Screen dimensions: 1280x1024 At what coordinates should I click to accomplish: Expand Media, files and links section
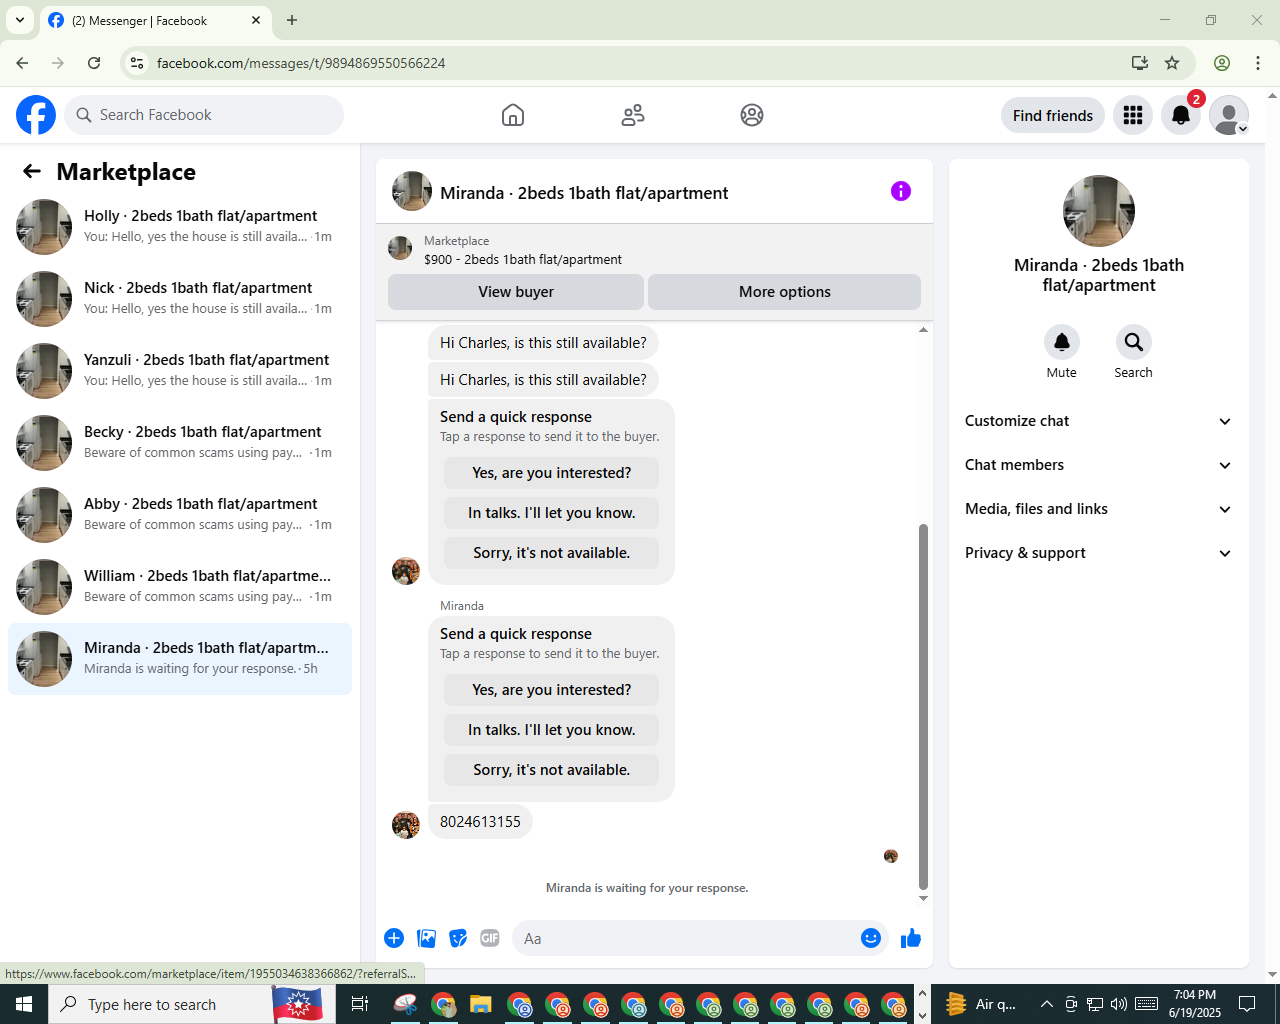coord(1098,509)
